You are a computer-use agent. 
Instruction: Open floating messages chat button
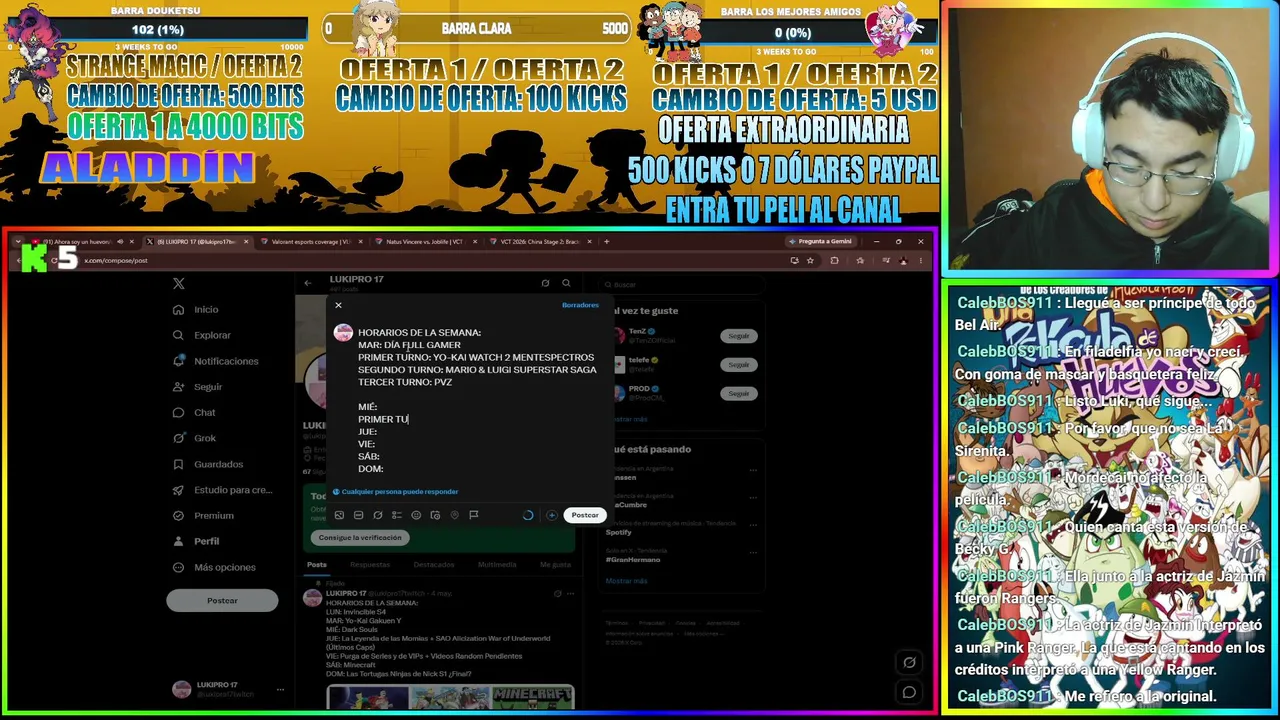point(909,692)
